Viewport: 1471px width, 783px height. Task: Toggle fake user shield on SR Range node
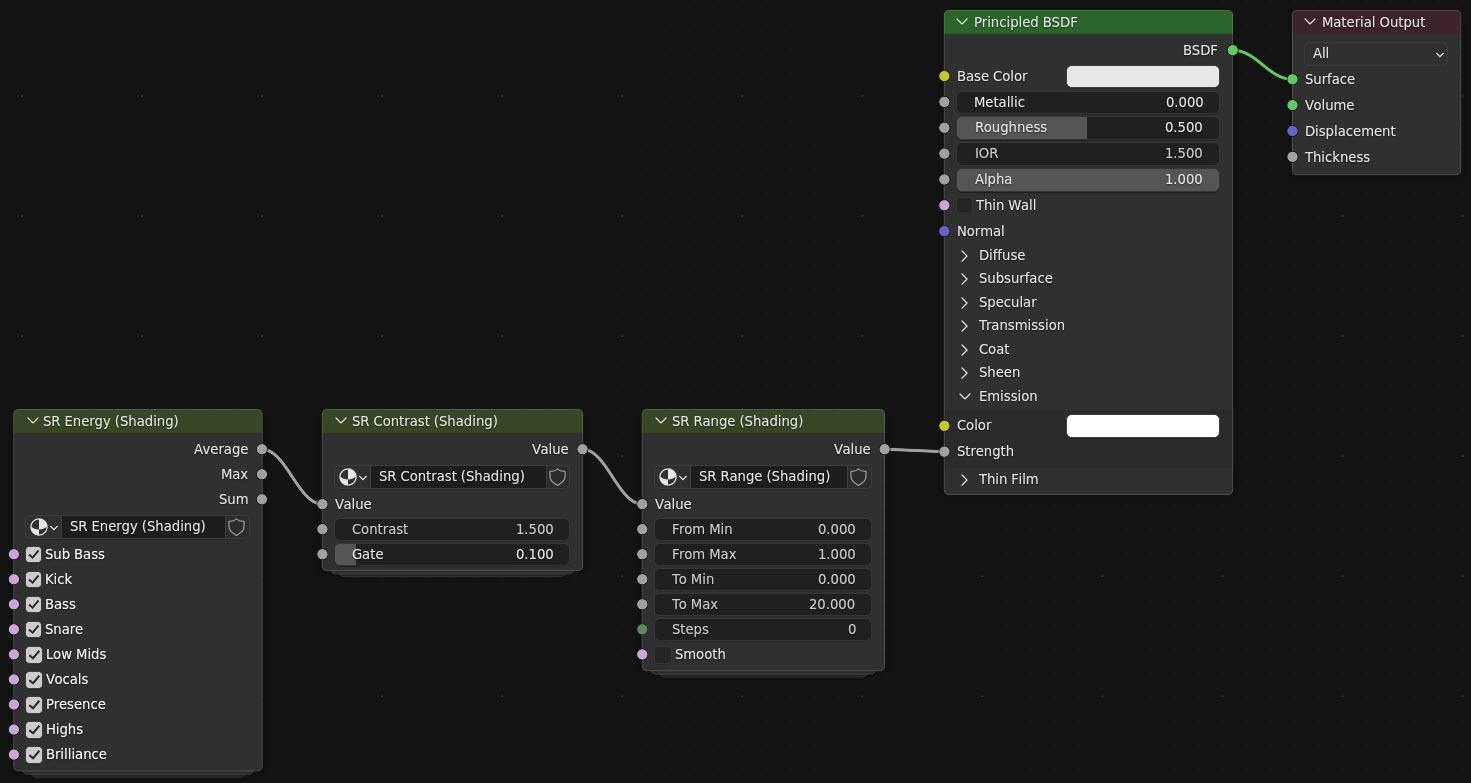[x=858, y=477]
